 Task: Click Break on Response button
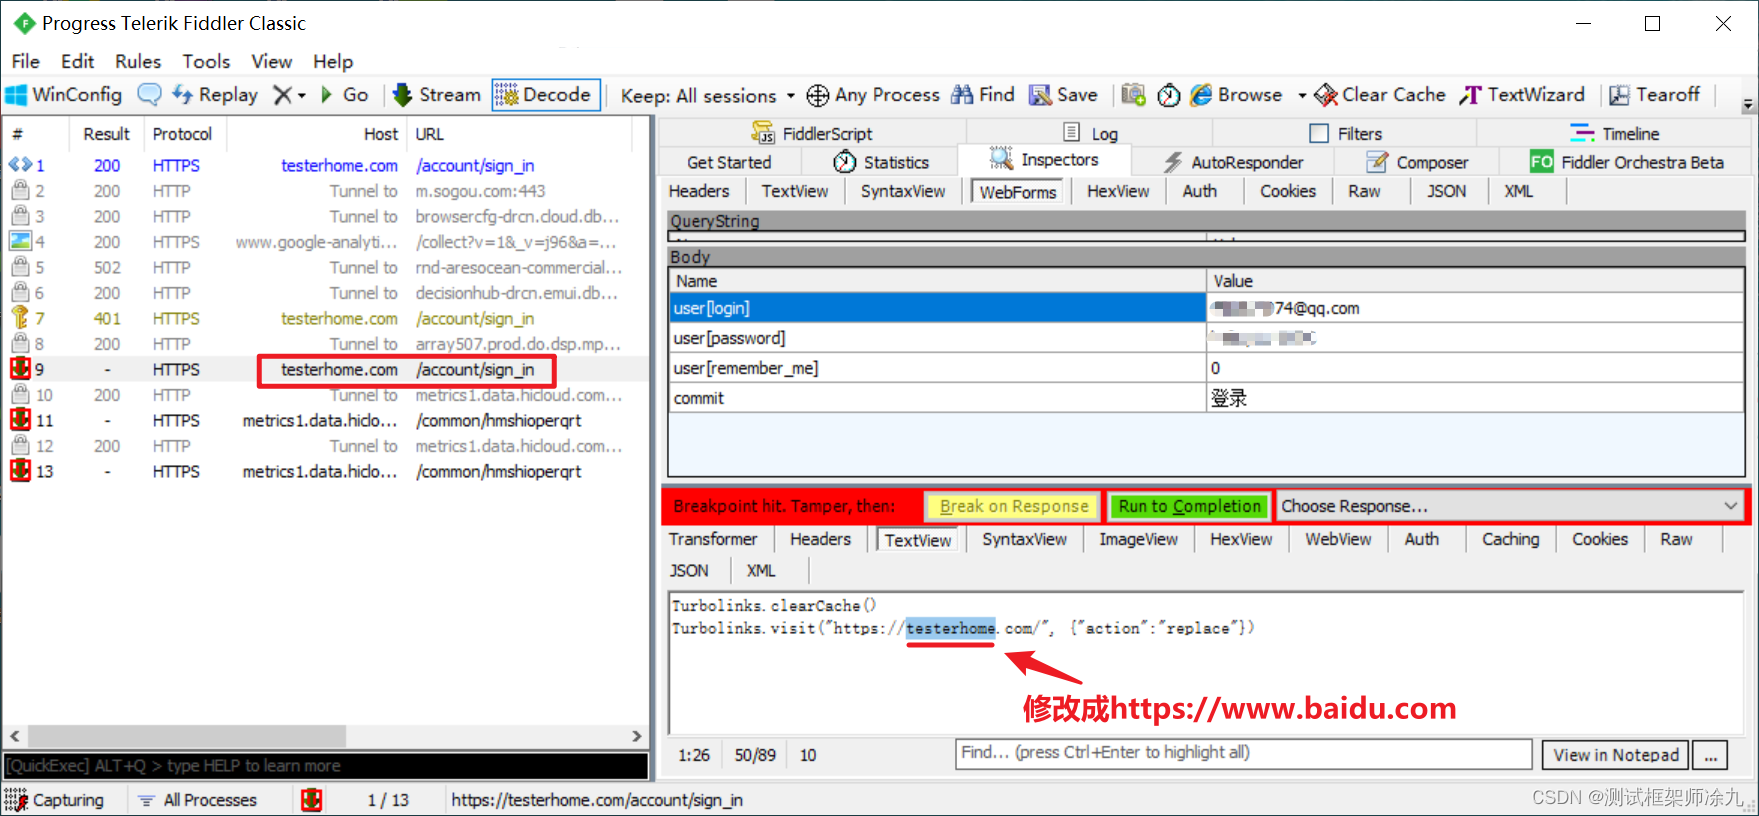pos(1013,506)
